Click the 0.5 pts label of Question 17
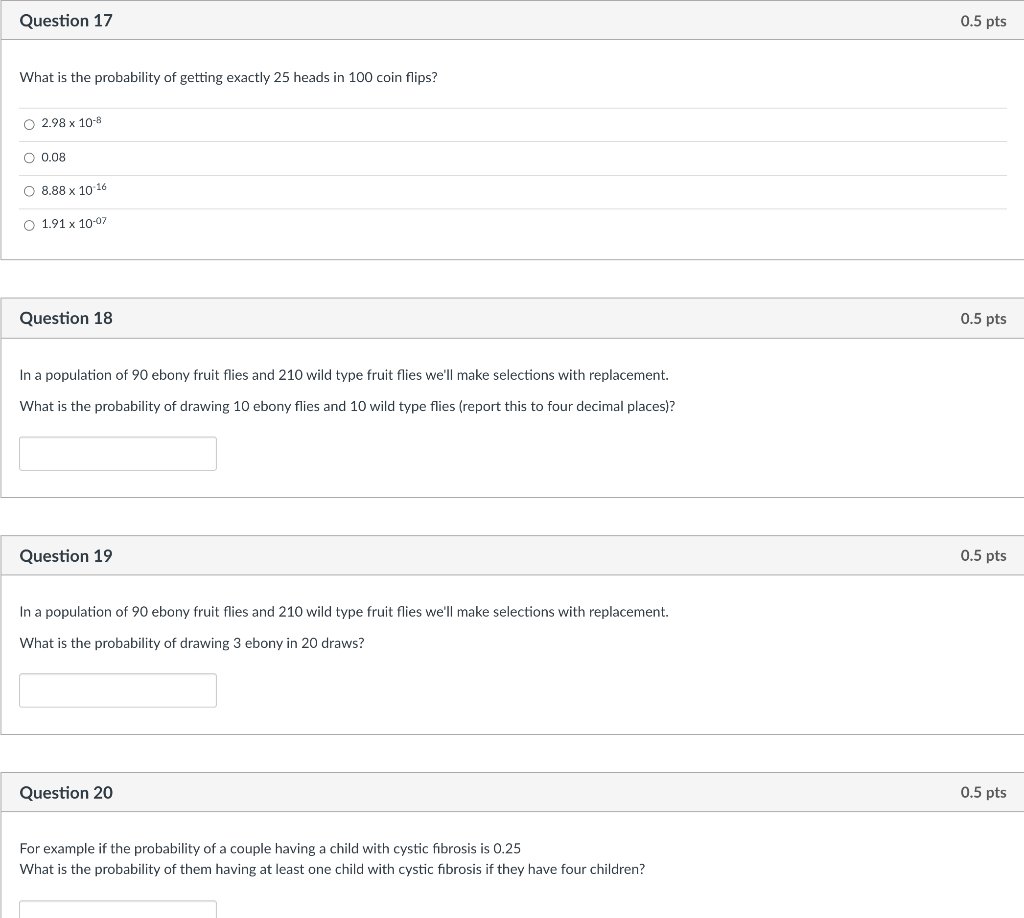Image resolution: width=1024 pixels, height=918 pixels. (983, 21)
